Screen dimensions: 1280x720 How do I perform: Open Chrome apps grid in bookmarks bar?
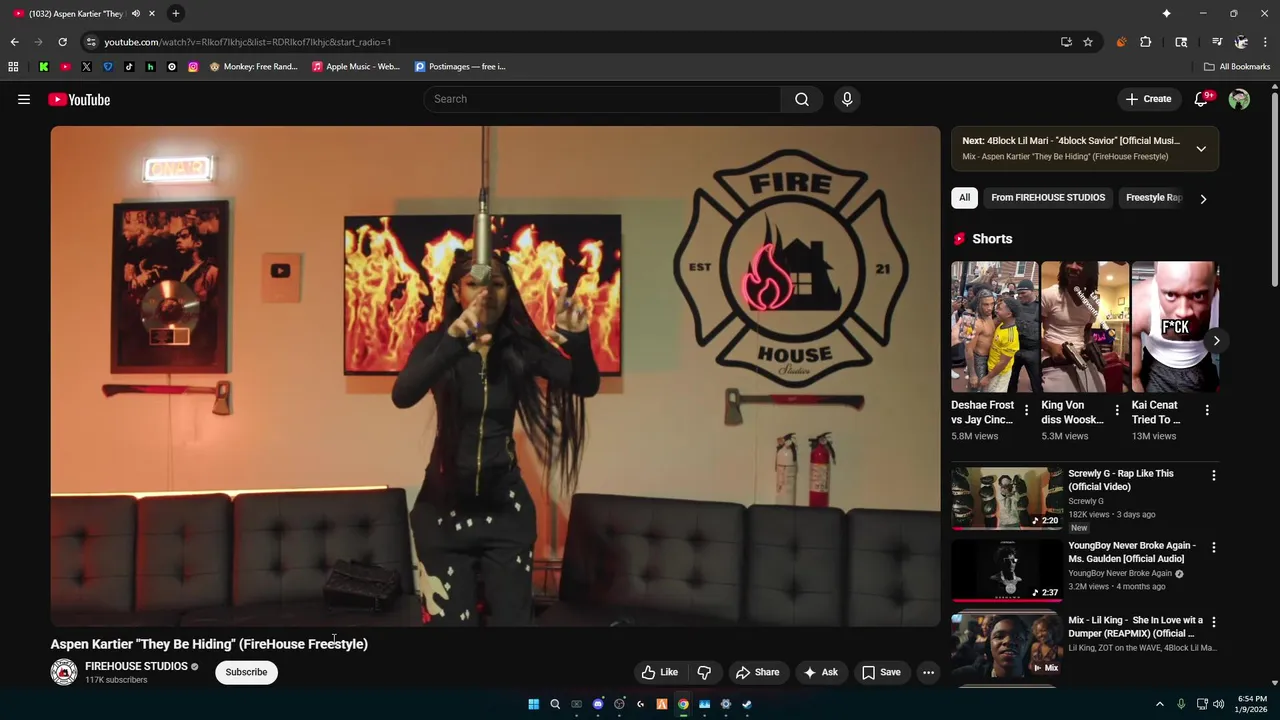tap(13, 67)
